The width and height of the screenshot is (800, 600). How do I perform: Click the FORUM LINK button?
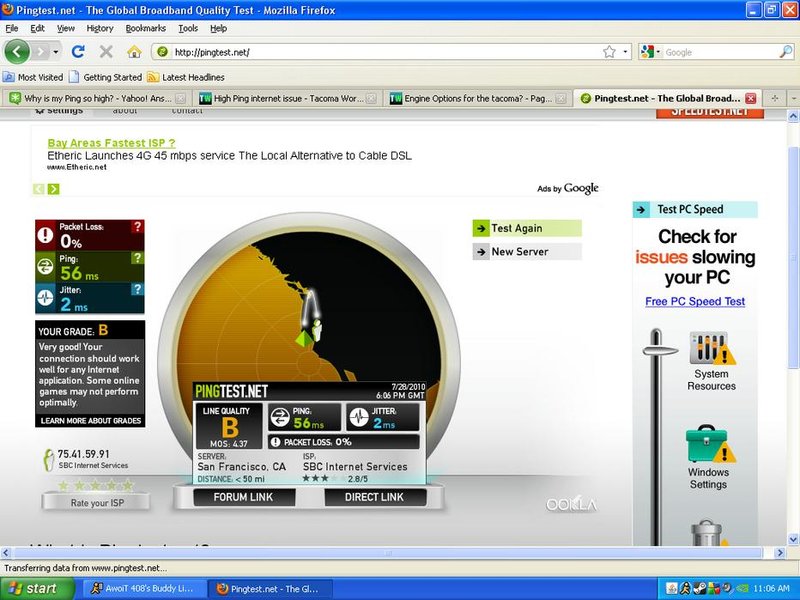(x=244, y=497)
